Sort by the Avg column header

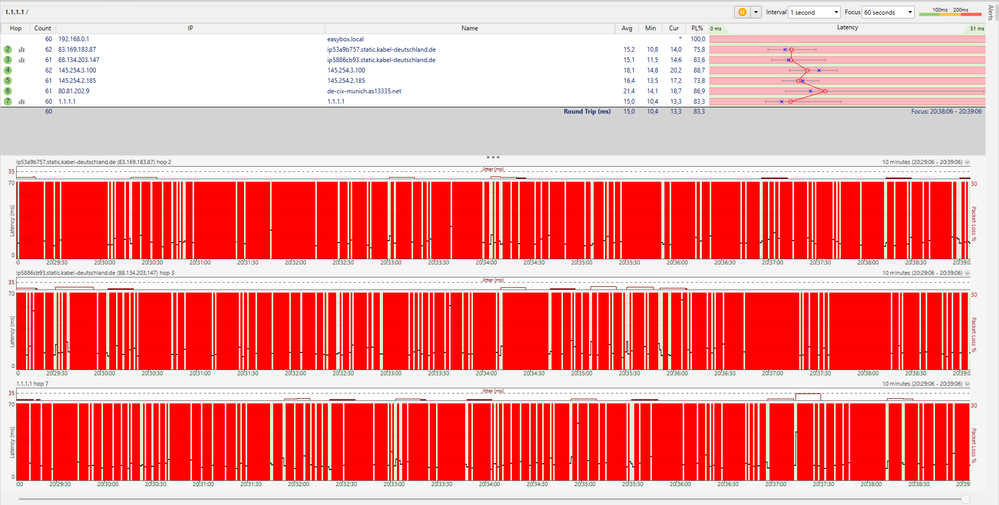[627, 29]
